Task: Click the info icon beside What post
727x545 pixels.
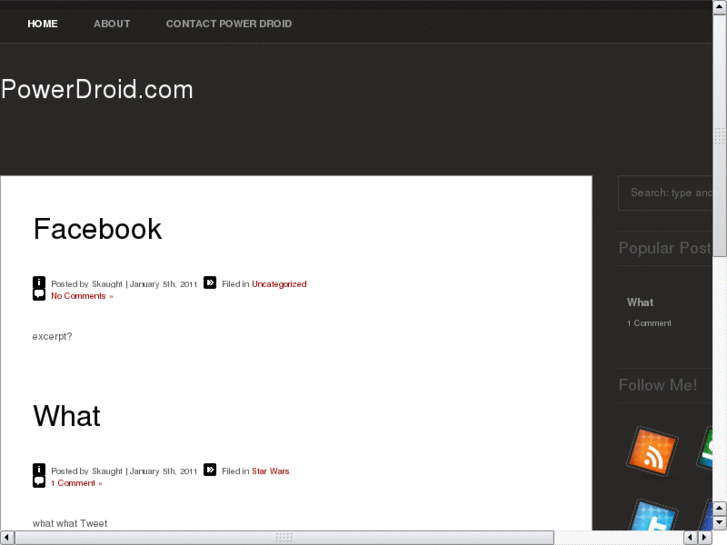Action: (39, 469)
